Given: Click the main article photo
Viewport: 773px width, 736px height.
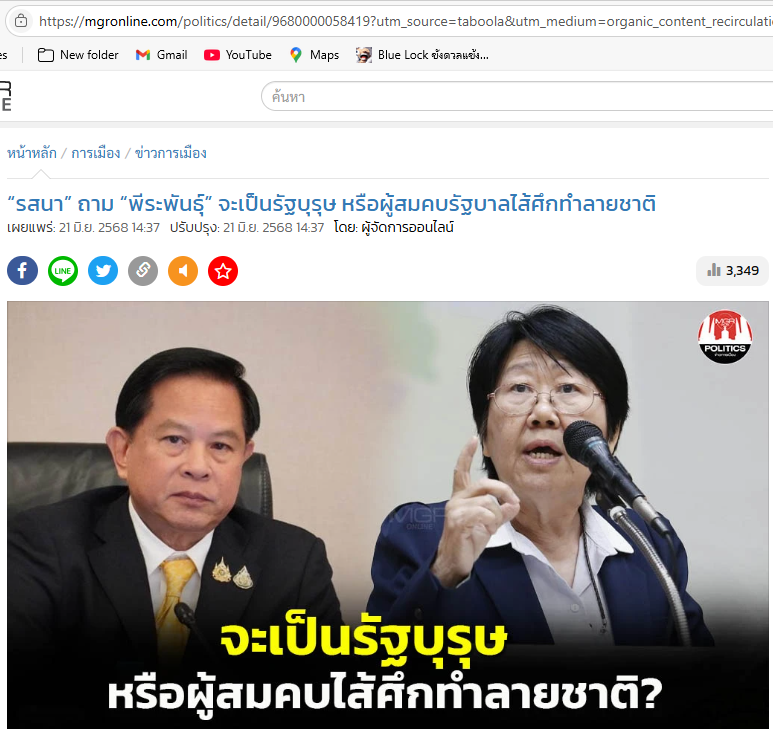Looking at the screenshot, I should tap(387, 515).
